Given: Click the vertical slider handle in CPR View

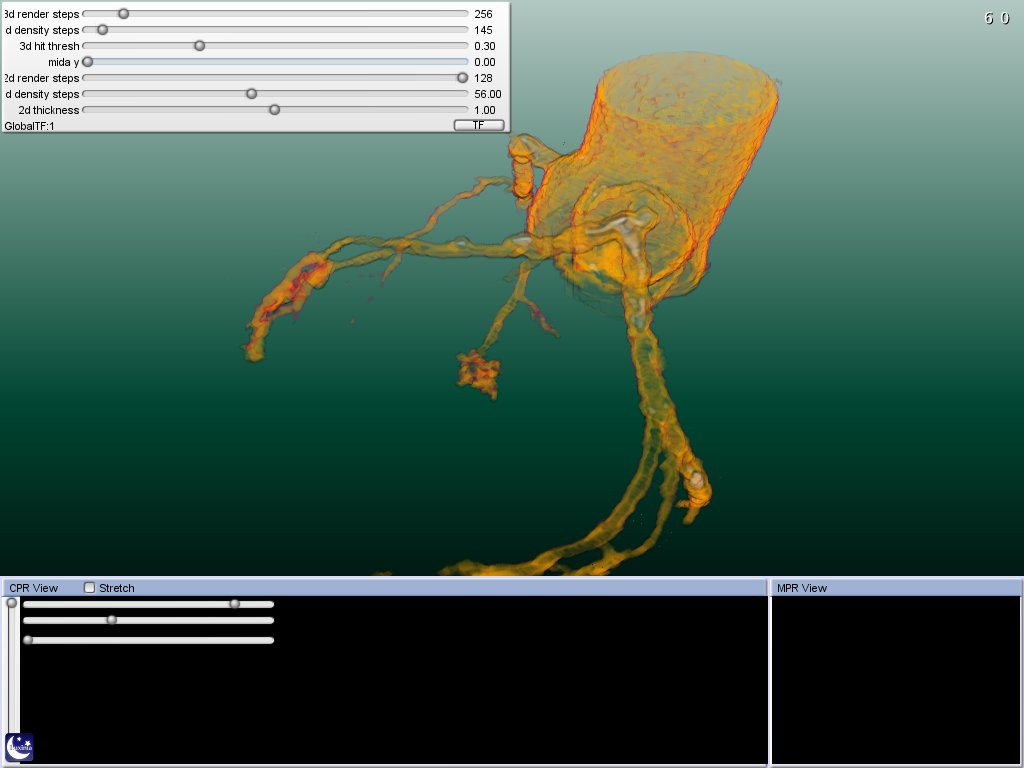Looking at the screenshot, I should [x=12, y=603].
